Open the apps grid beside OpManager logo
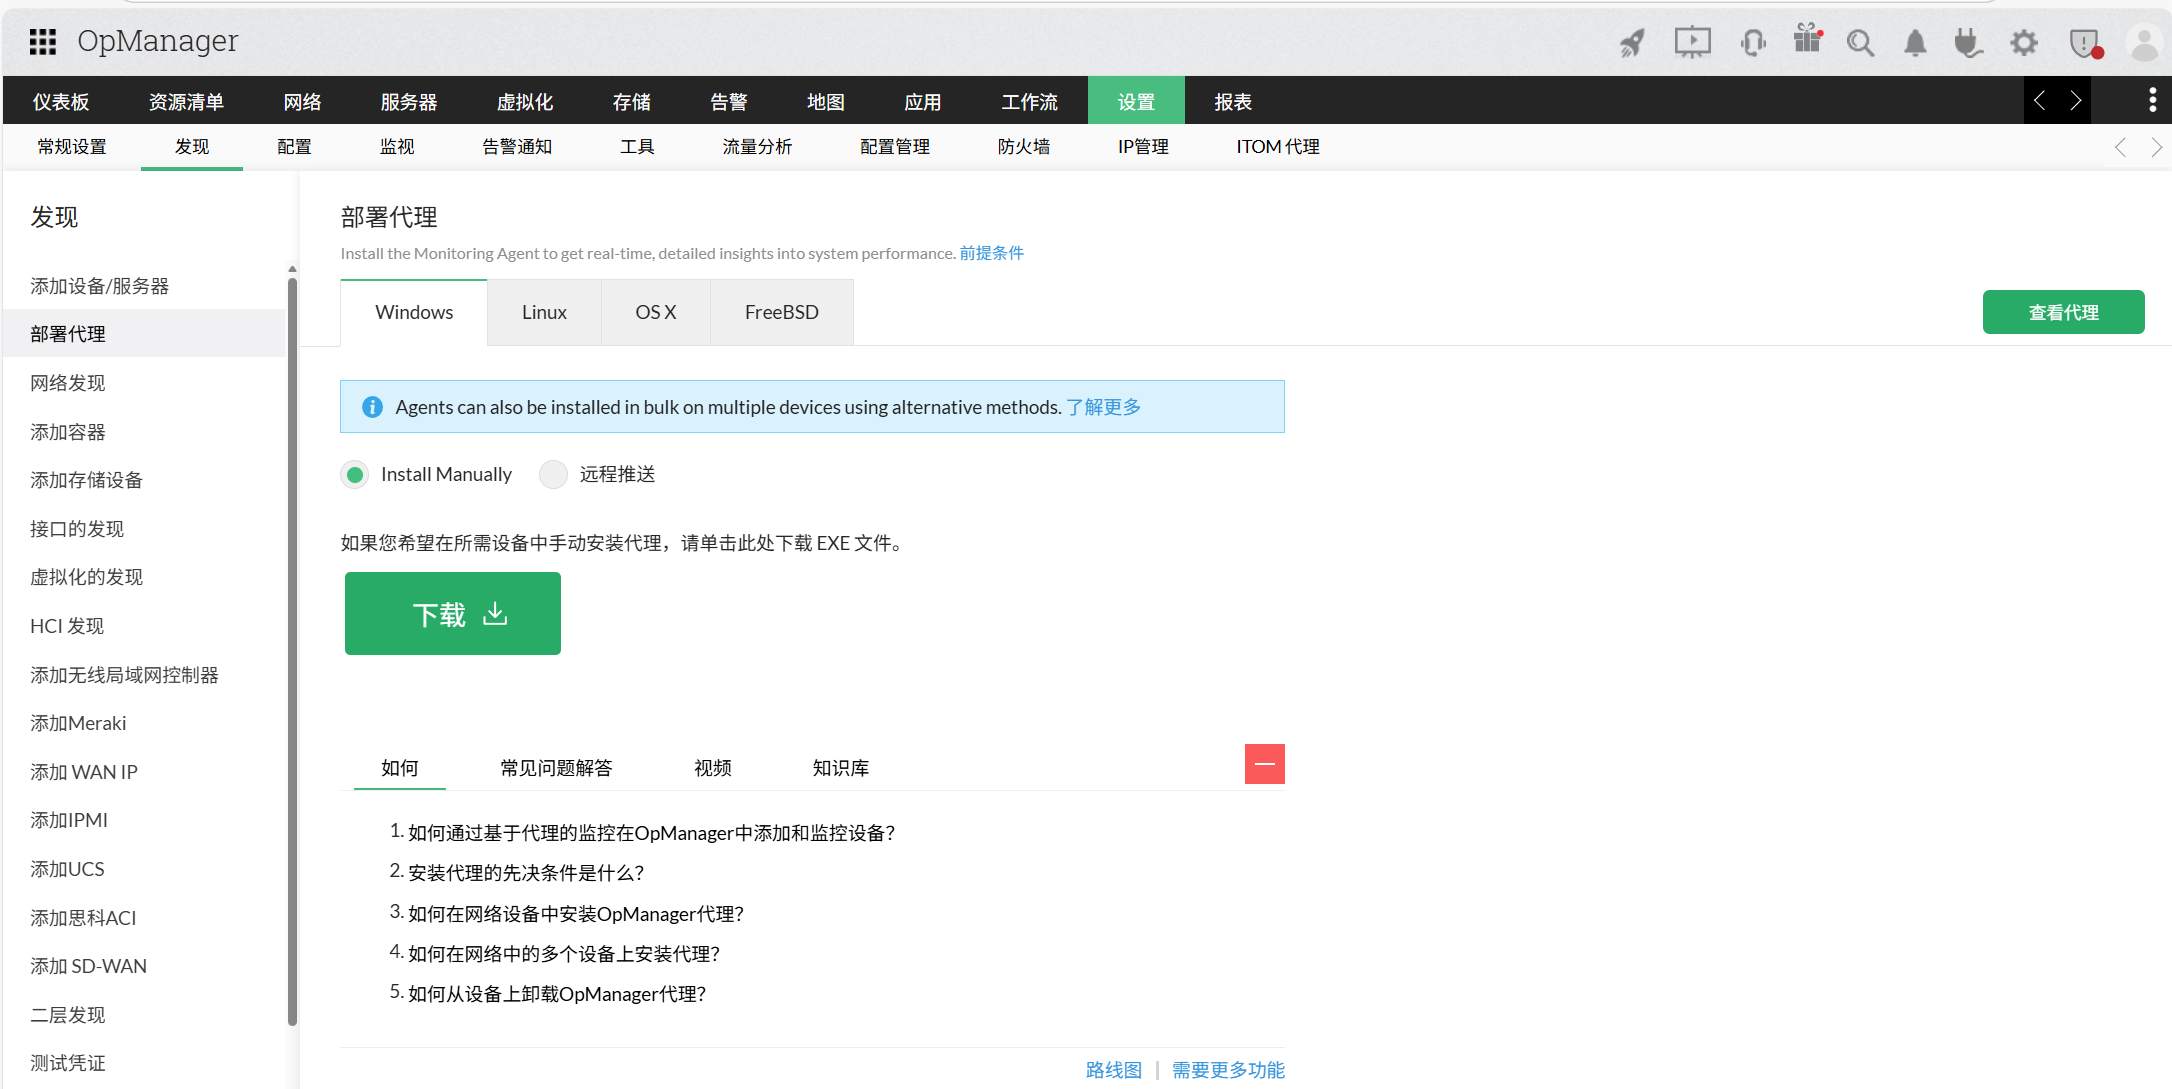 42,41
